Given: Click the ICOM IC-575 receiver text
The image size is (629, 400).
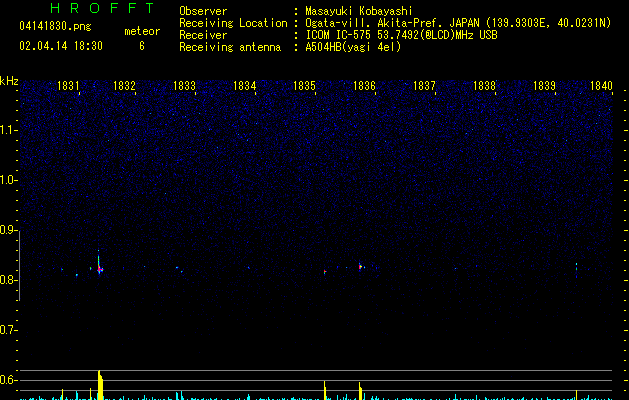Looking at the screenshot, I should coord(401,35).
